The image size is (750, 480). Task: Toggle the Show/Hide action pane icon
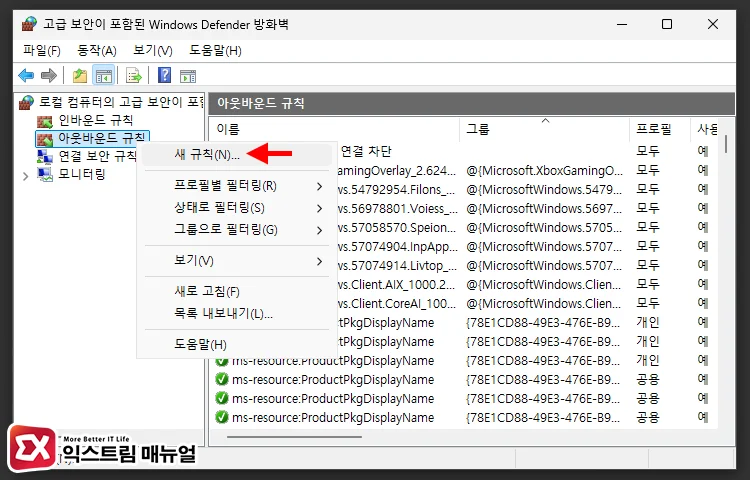click(x=187, y=75)
